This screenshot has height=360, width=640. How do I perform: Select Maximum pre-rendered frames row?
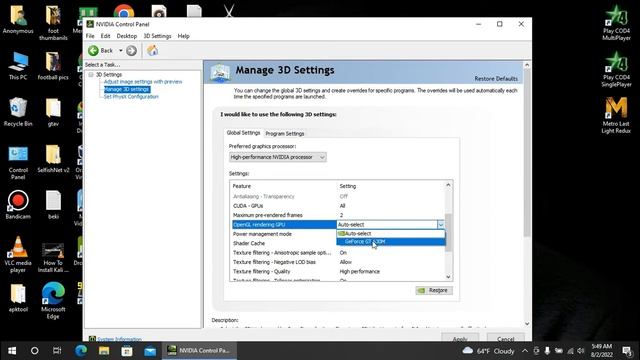(338, 215)
